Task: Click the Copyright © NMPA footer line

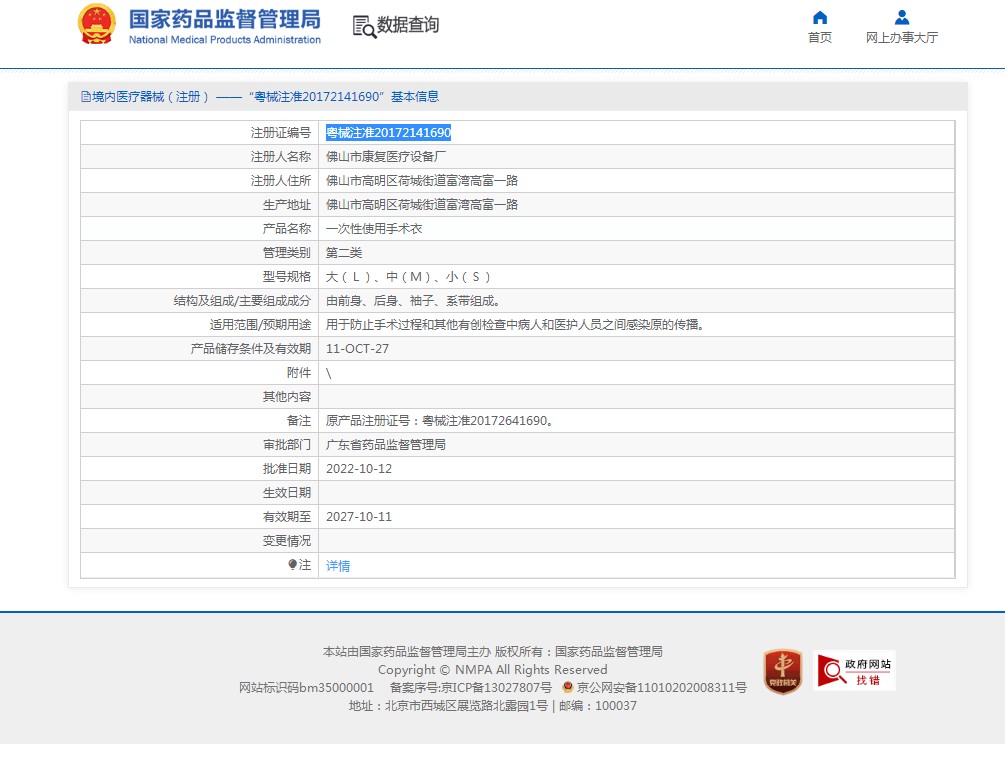Action: point(493,669)
